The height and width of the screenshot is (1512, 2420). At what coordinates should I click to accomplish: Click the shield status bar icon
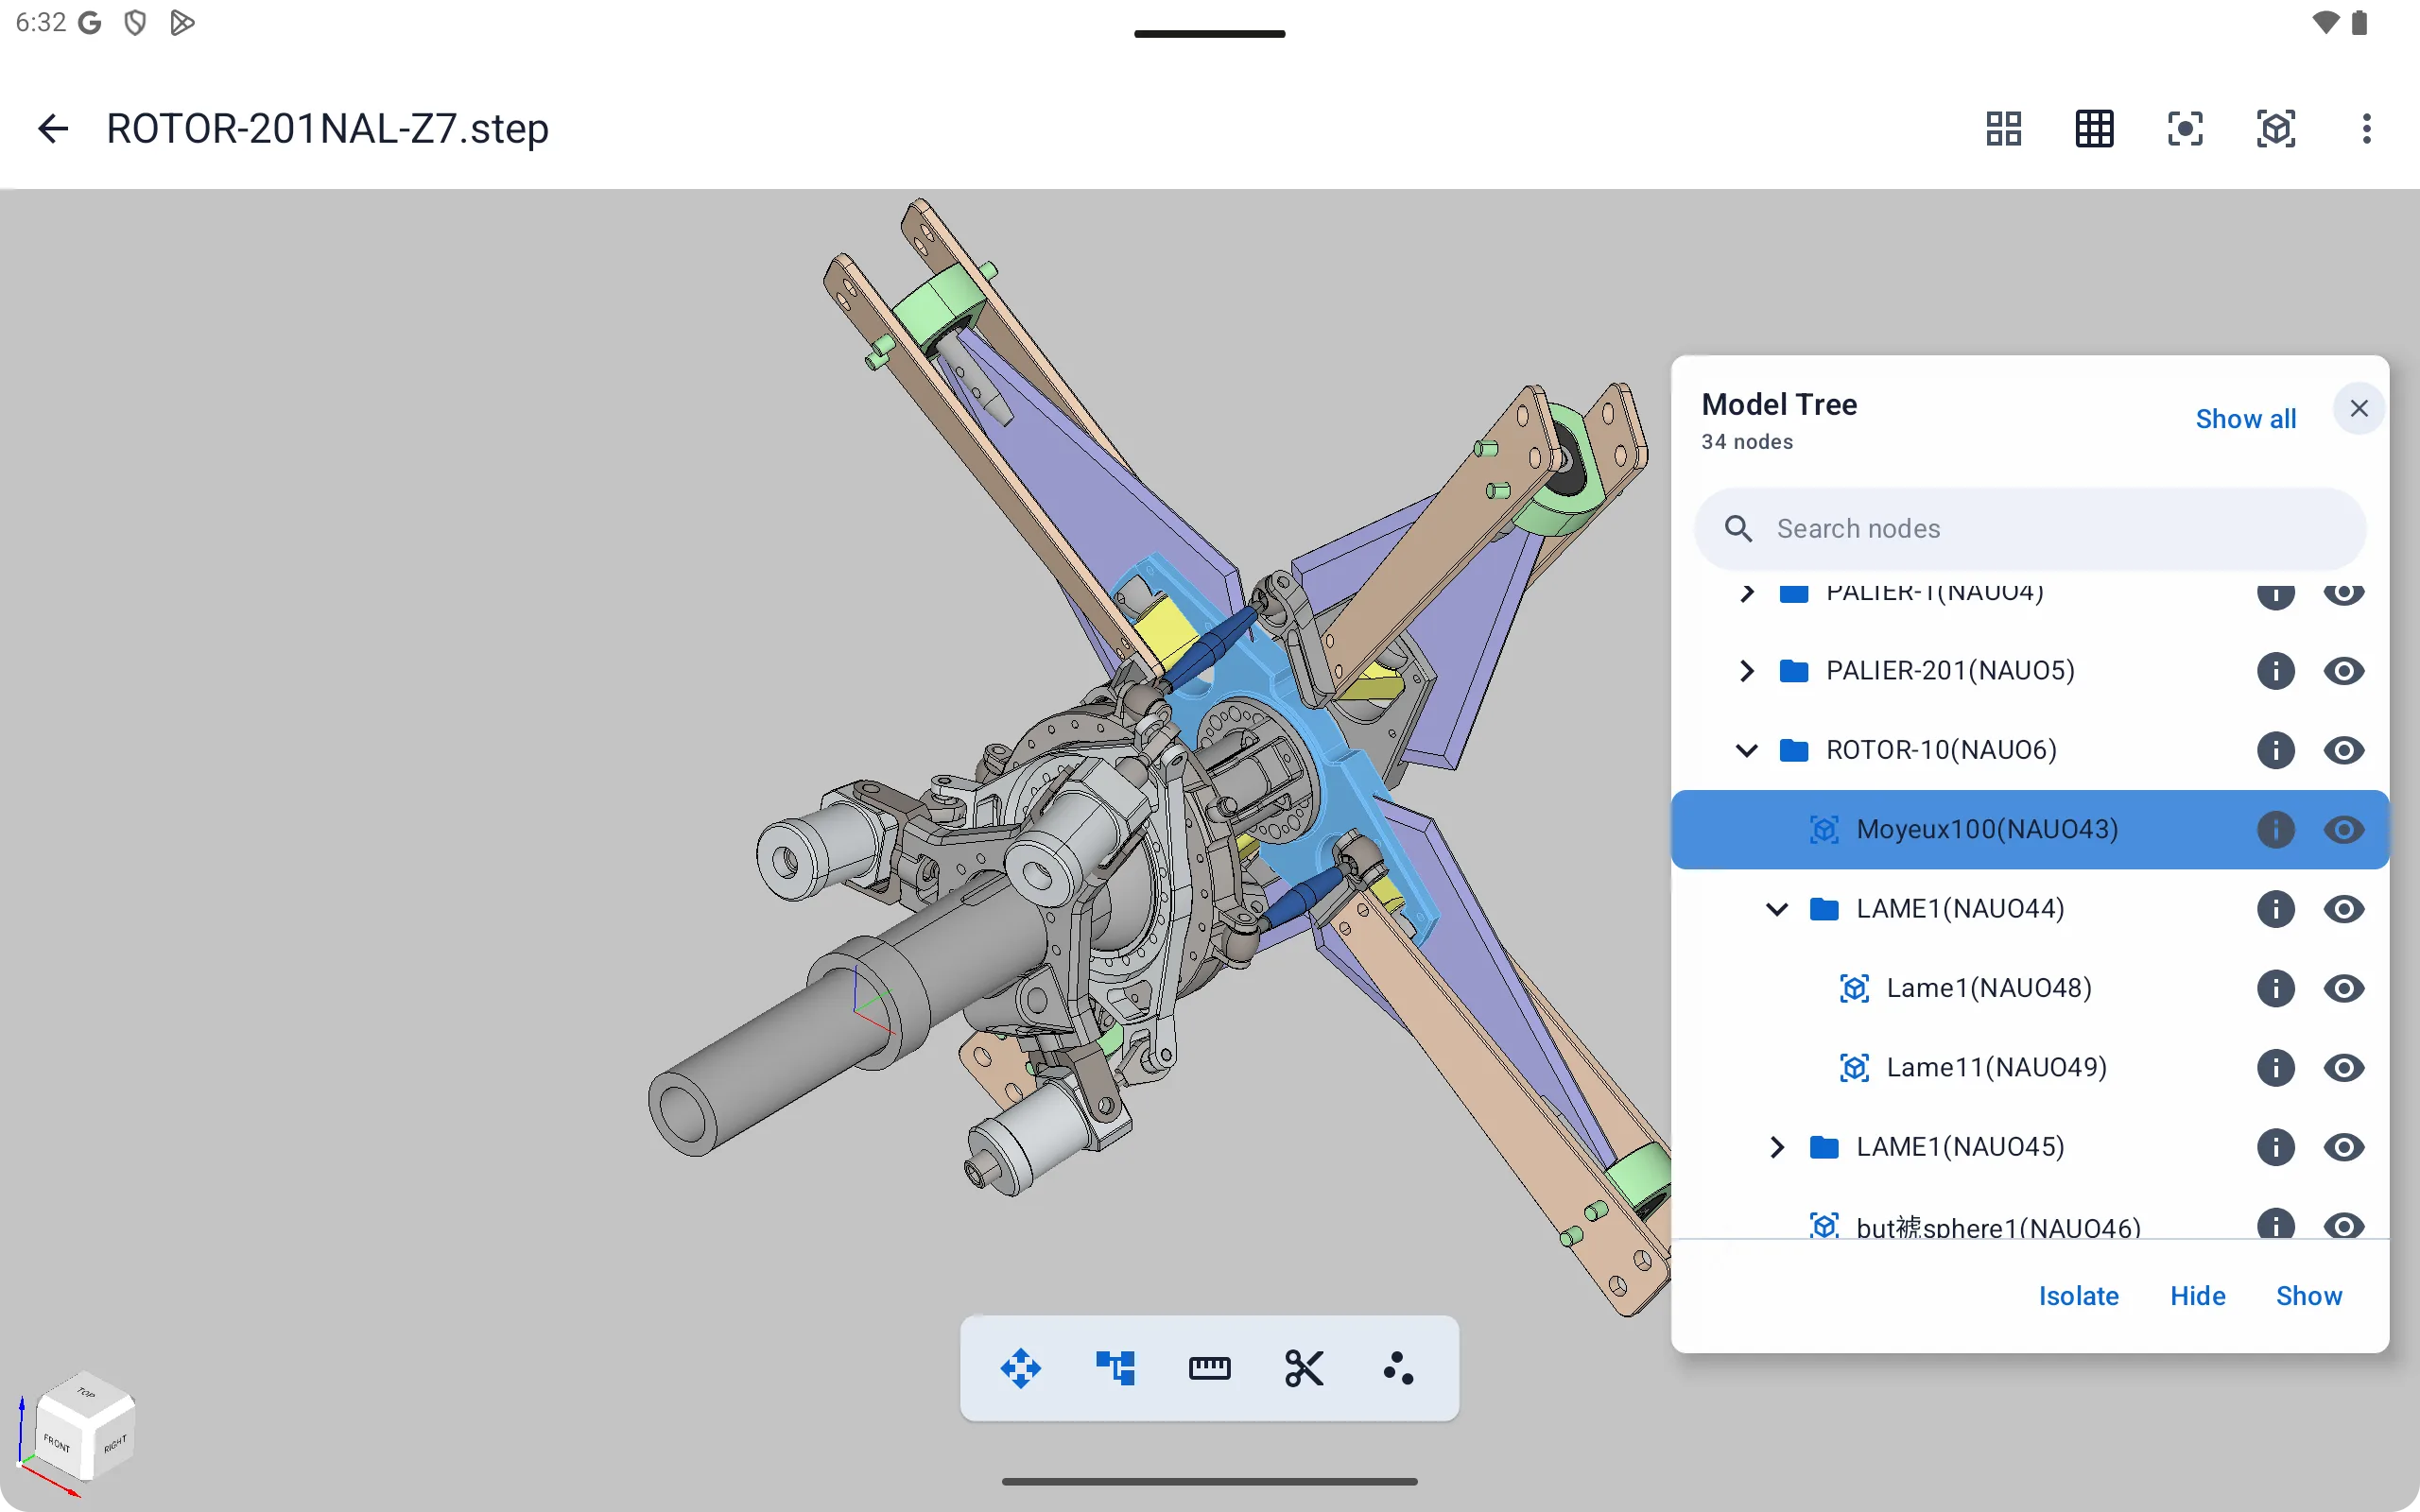click(135, 23)
